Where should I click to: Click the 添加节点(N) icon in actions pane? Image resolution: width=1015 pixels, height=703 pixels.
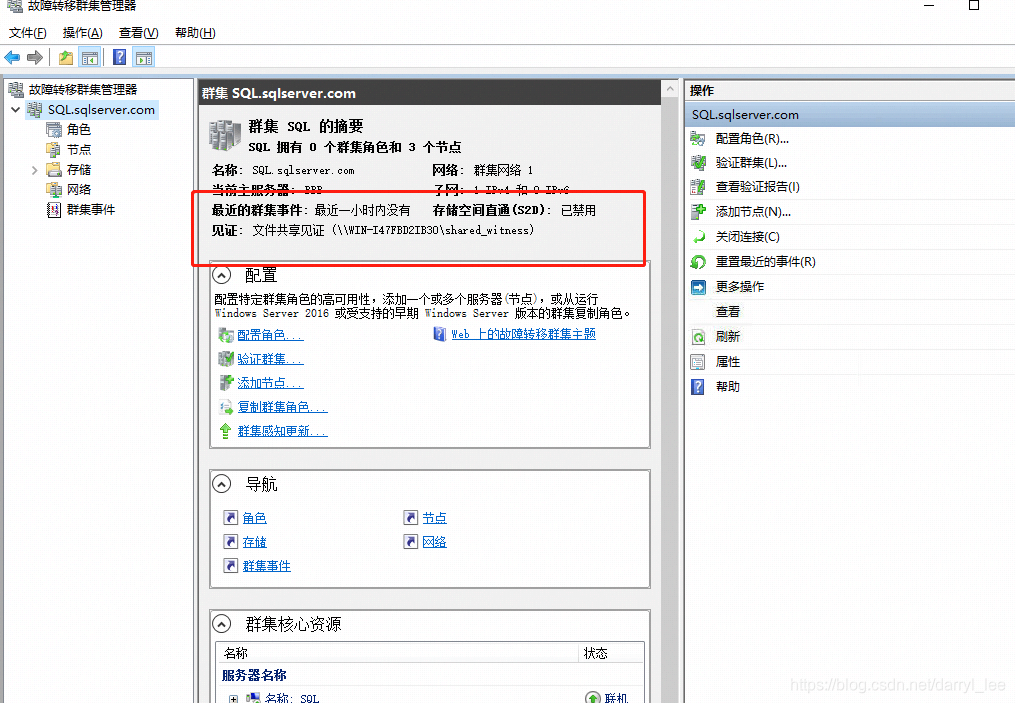point(698,212)
